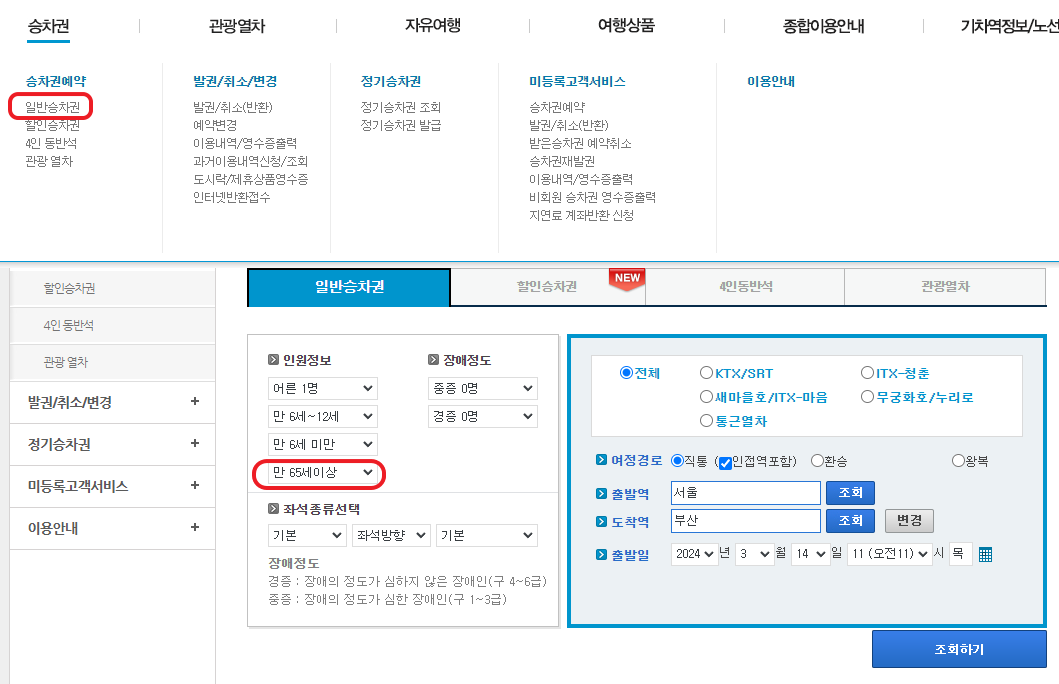
Task: Open the departure date calendar icon
Action: point(985,554)
